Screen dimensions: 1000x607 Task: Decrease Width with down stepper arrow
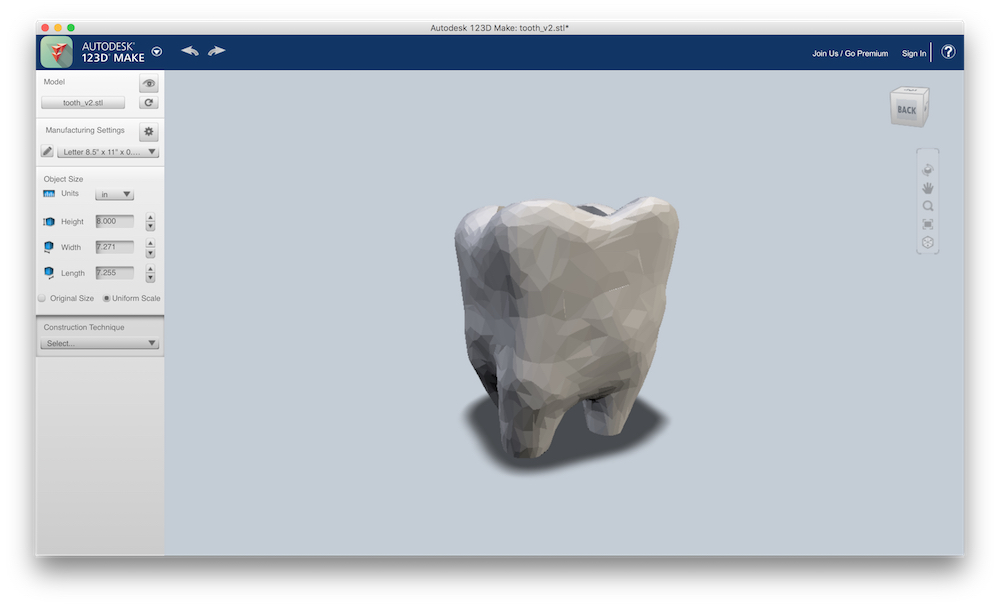tap(151, 252)
